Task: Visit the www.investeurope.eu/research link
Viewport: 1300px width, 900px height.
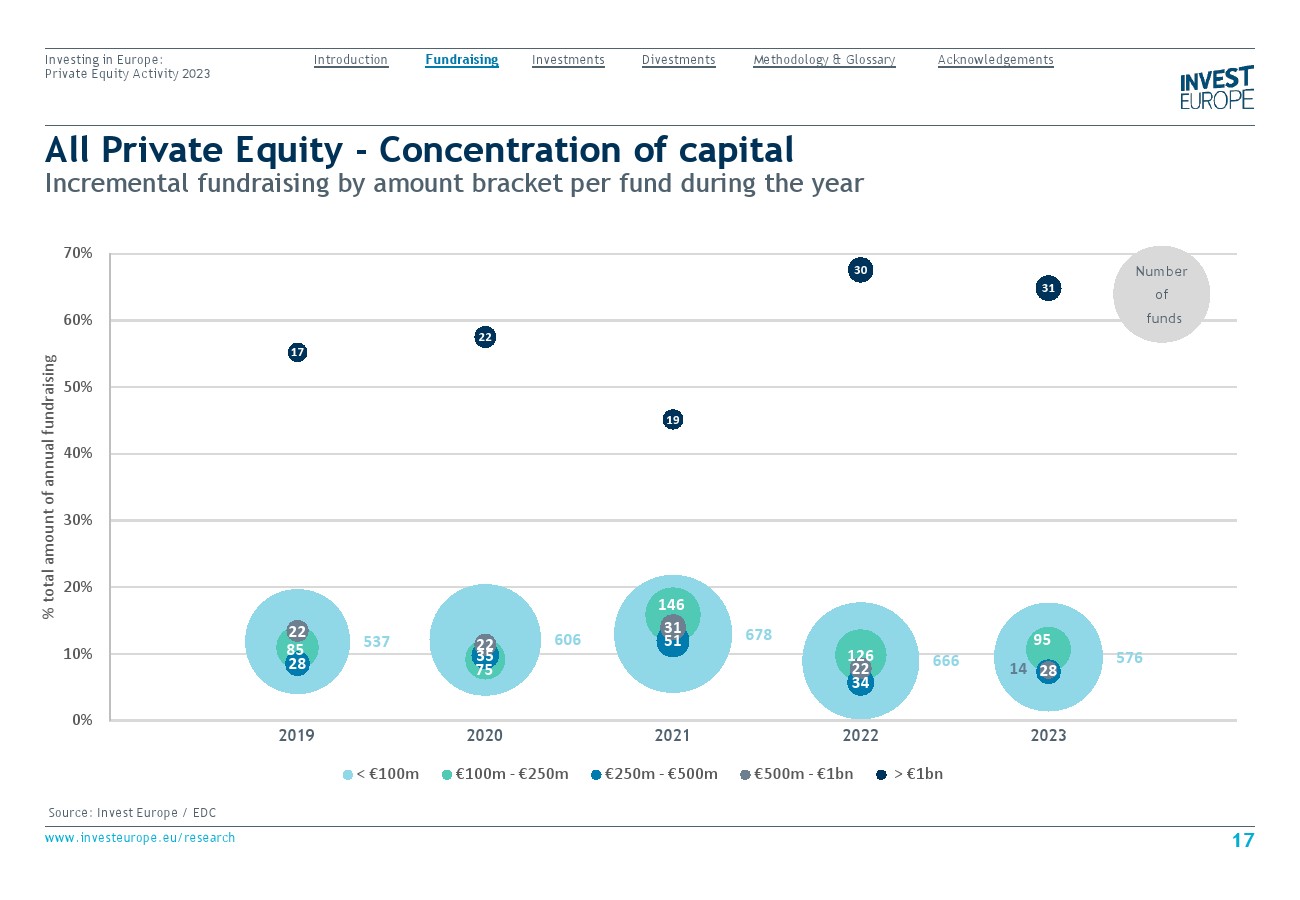Action: coord(140,838)
